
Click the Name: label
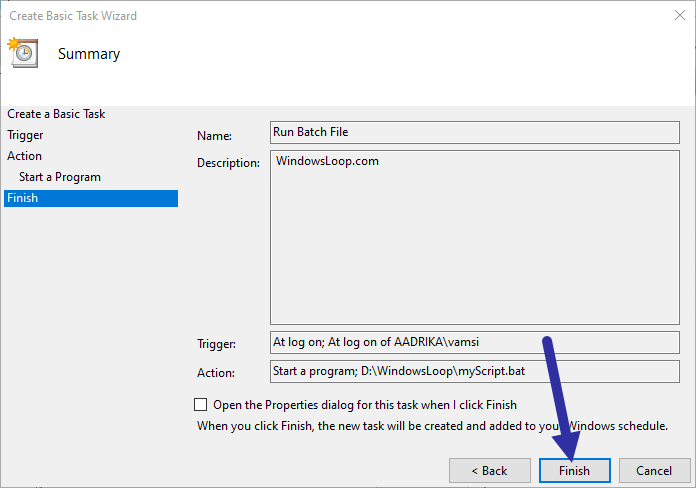tap(214, 135)
